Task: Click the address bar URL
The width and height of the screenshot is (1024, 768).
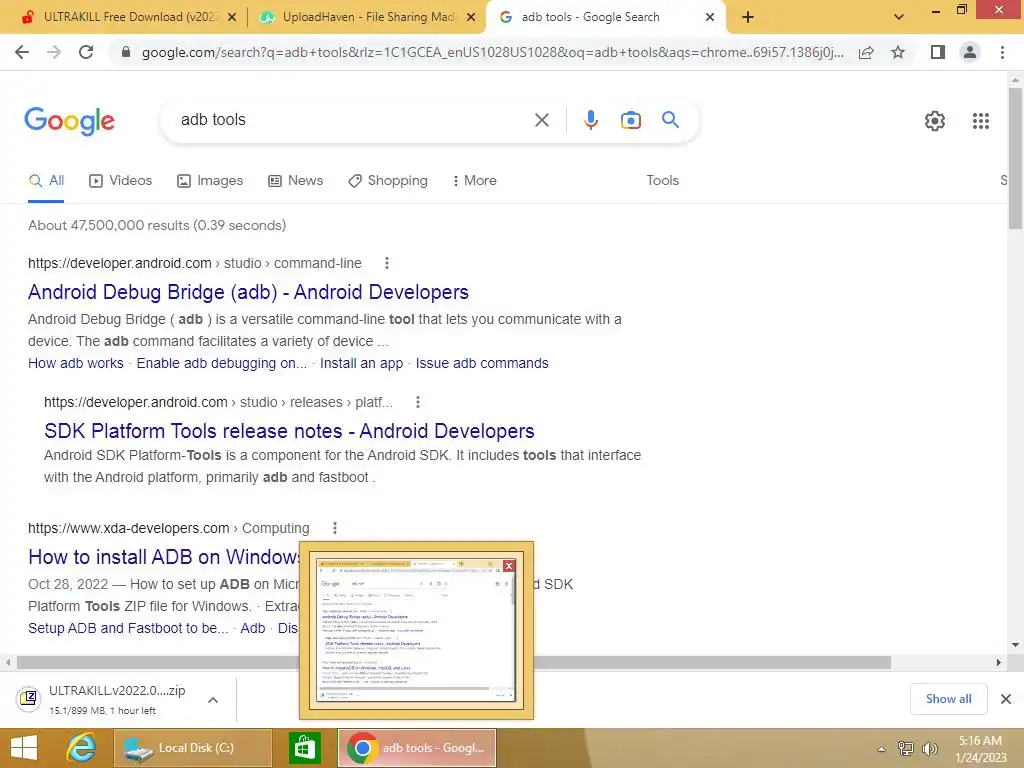Action: coord(492,52)
